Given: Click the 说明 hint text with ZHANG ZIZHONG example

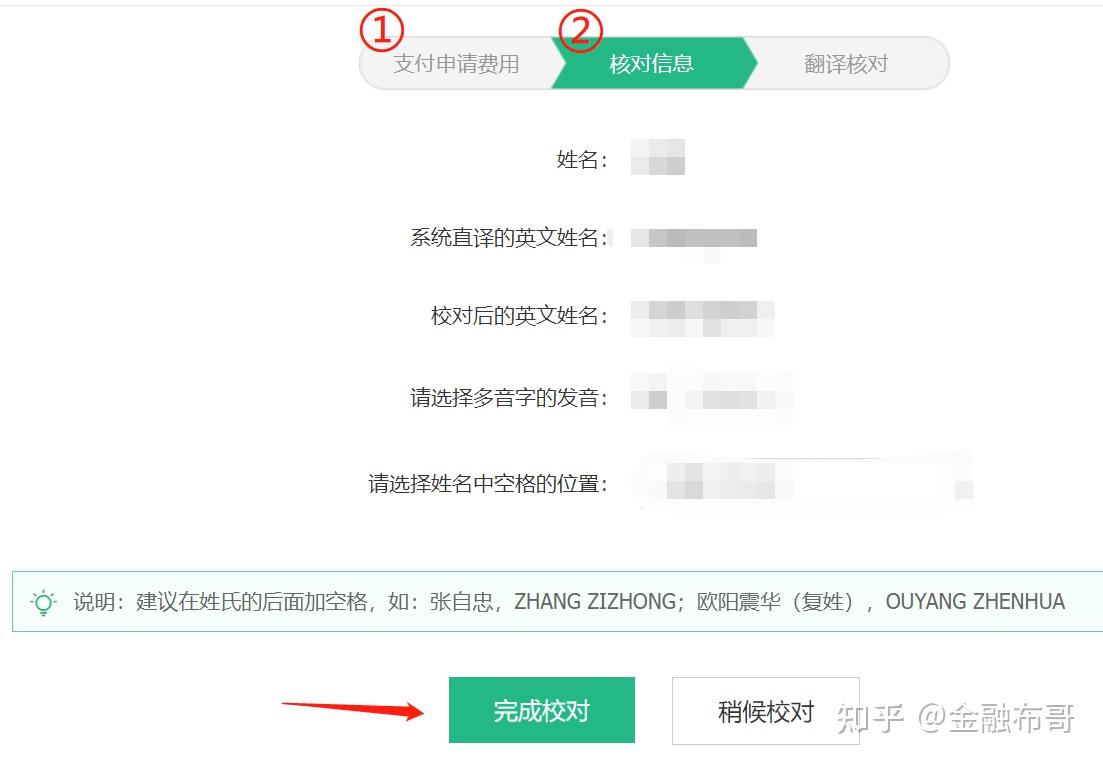Looking at the screenshot, I should pos(568,602).
